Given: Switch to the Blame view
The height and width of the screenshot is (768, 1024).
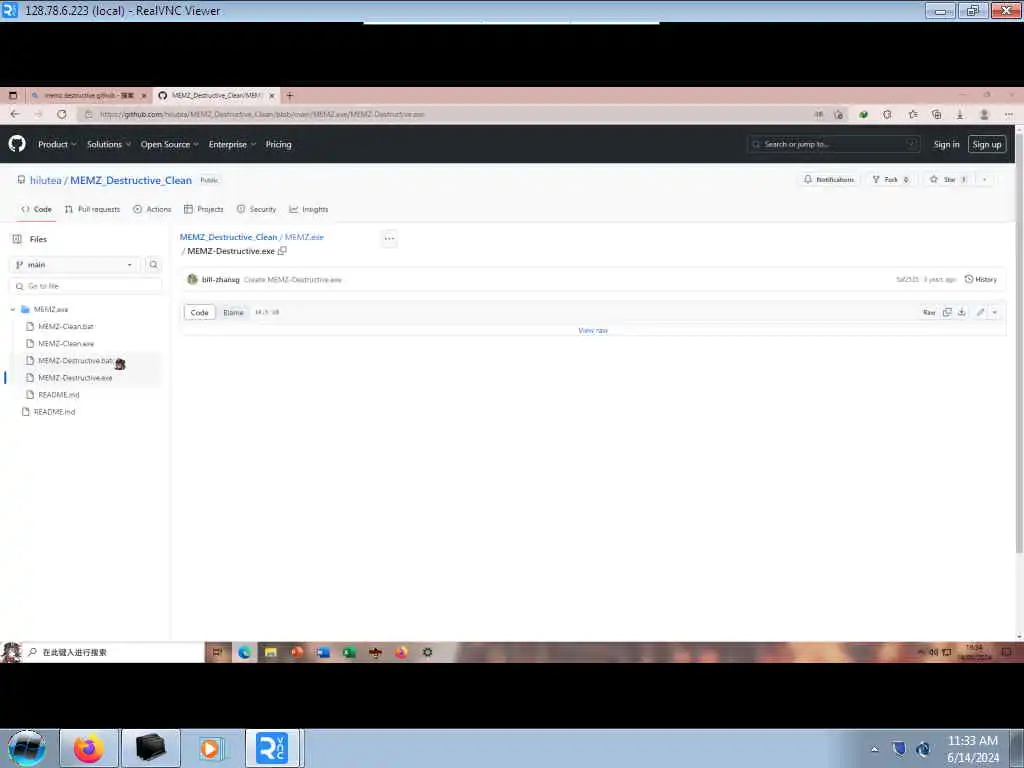Looking at the screenshot, I should tap(233, 312).
